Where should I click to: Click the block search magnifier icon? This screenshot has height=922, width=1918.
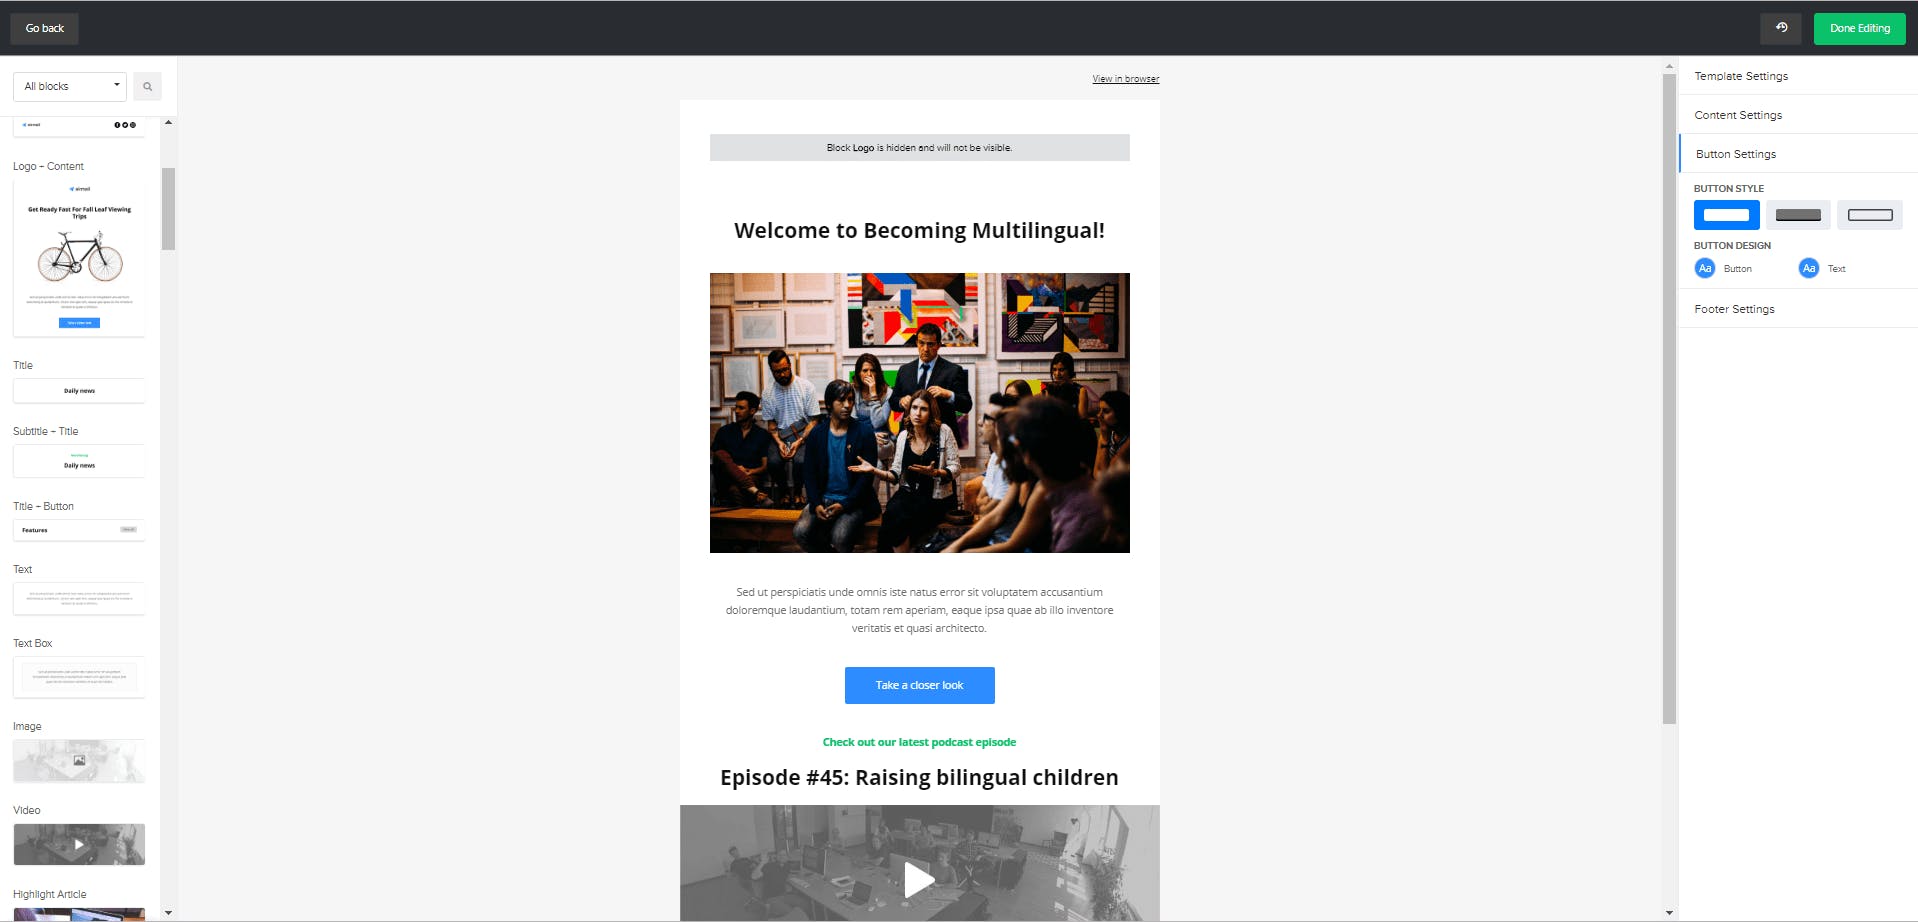(147, 86)
